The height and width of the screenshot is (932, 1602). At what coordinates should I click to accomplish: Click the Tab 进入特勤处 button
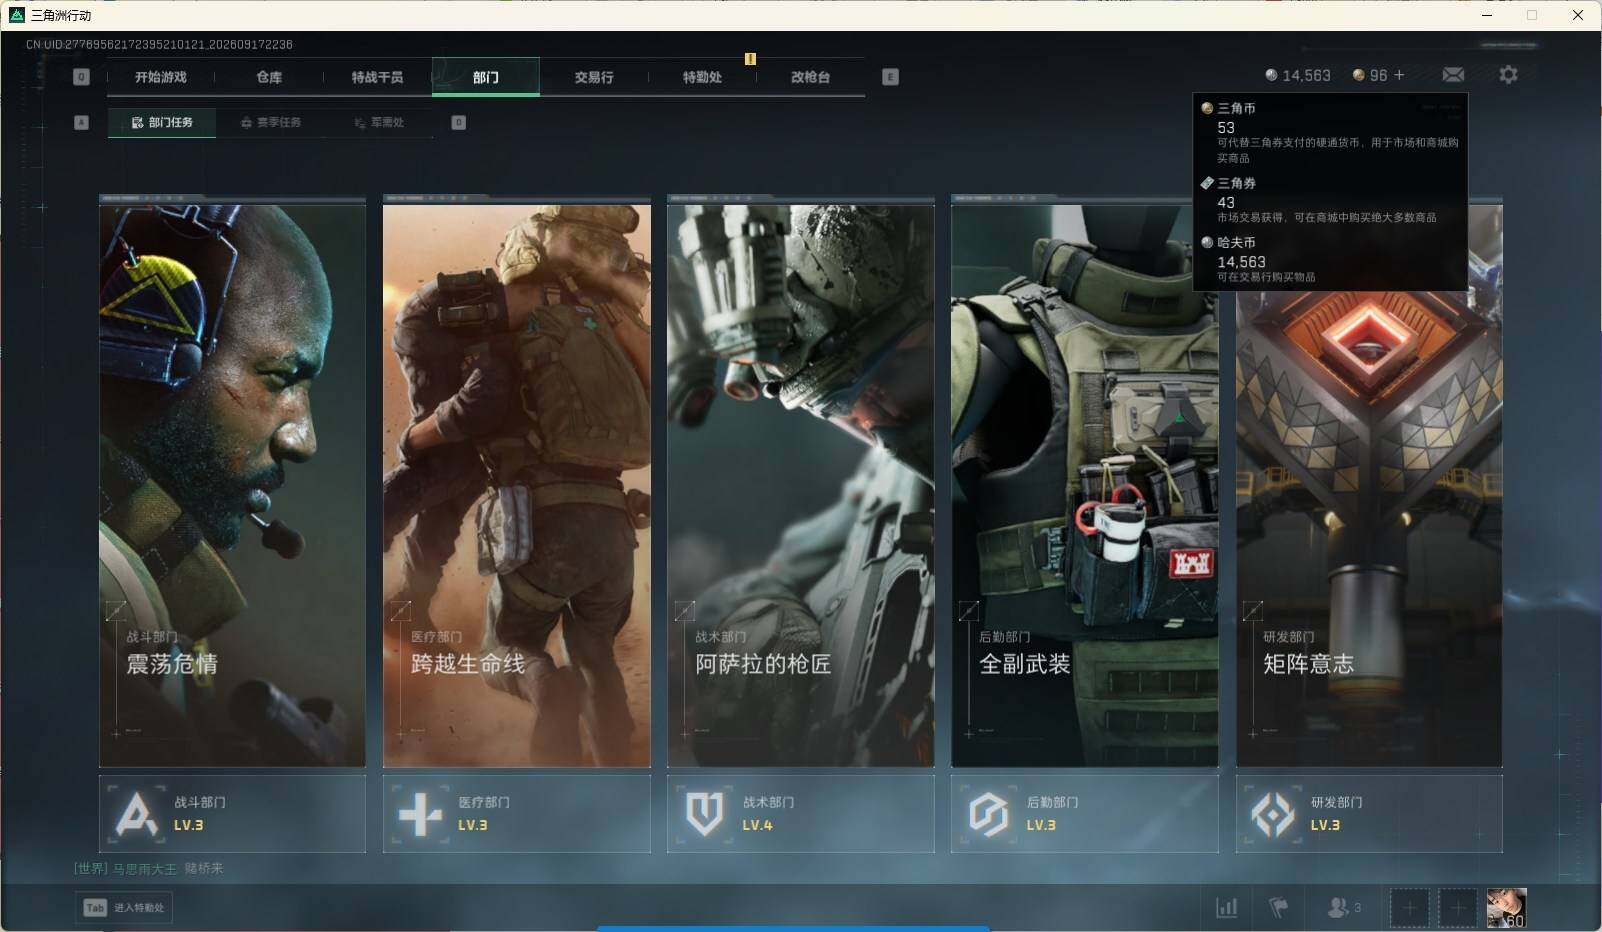pyautogui.click(x=124, y=908)
